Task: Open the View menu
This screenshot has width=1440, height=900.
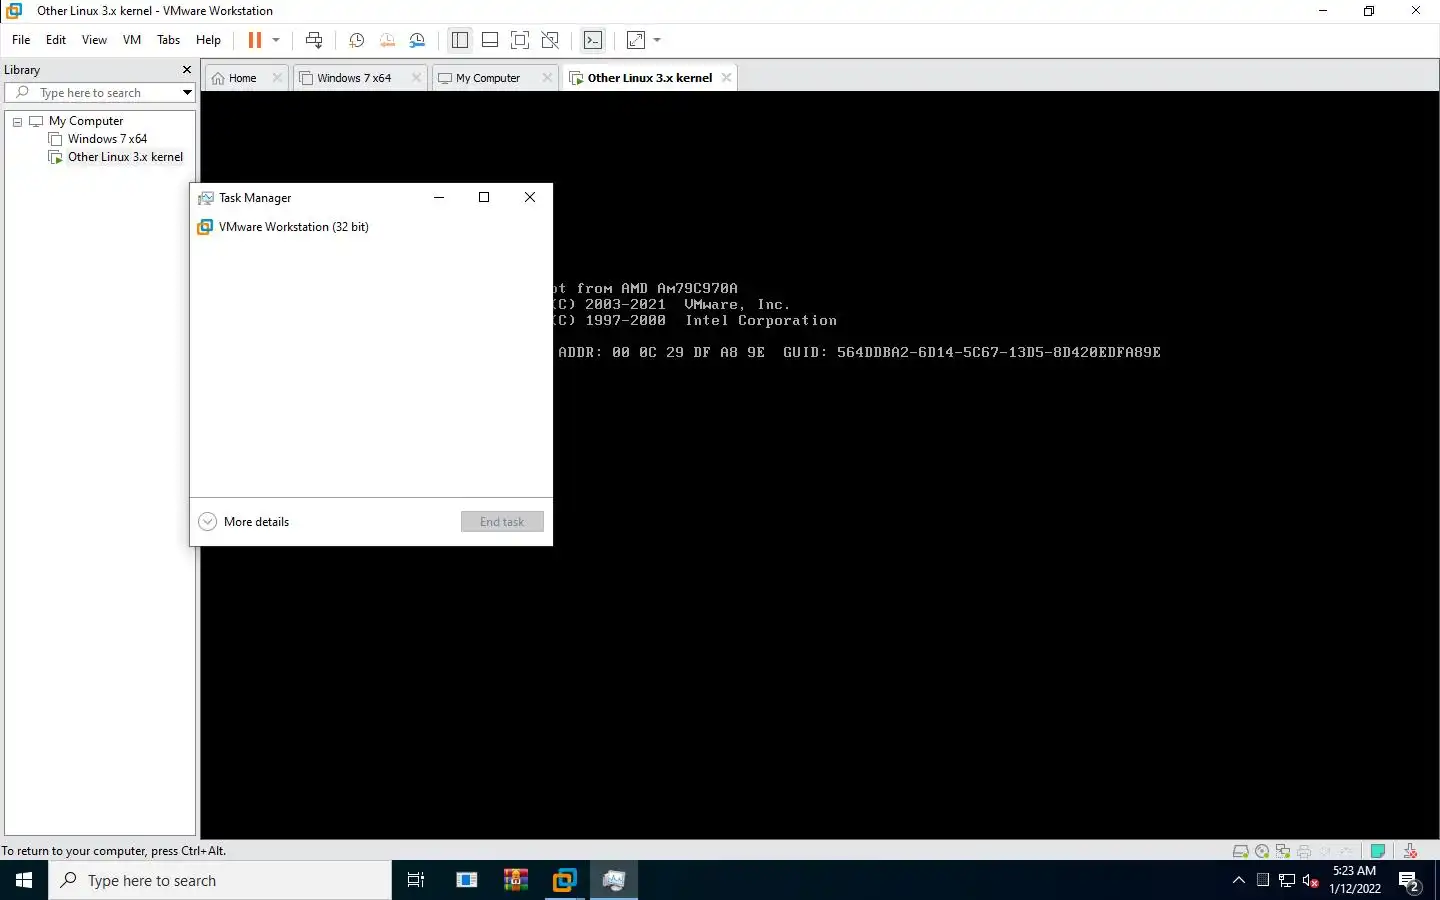Action: (x=94, y=40)
